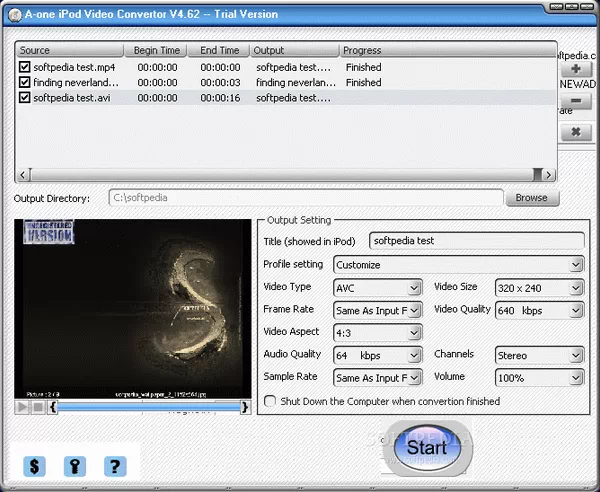Viewport: 600px width, 492px height.
Task: Click the Start conversion button
Action: [x=427, y=447]
